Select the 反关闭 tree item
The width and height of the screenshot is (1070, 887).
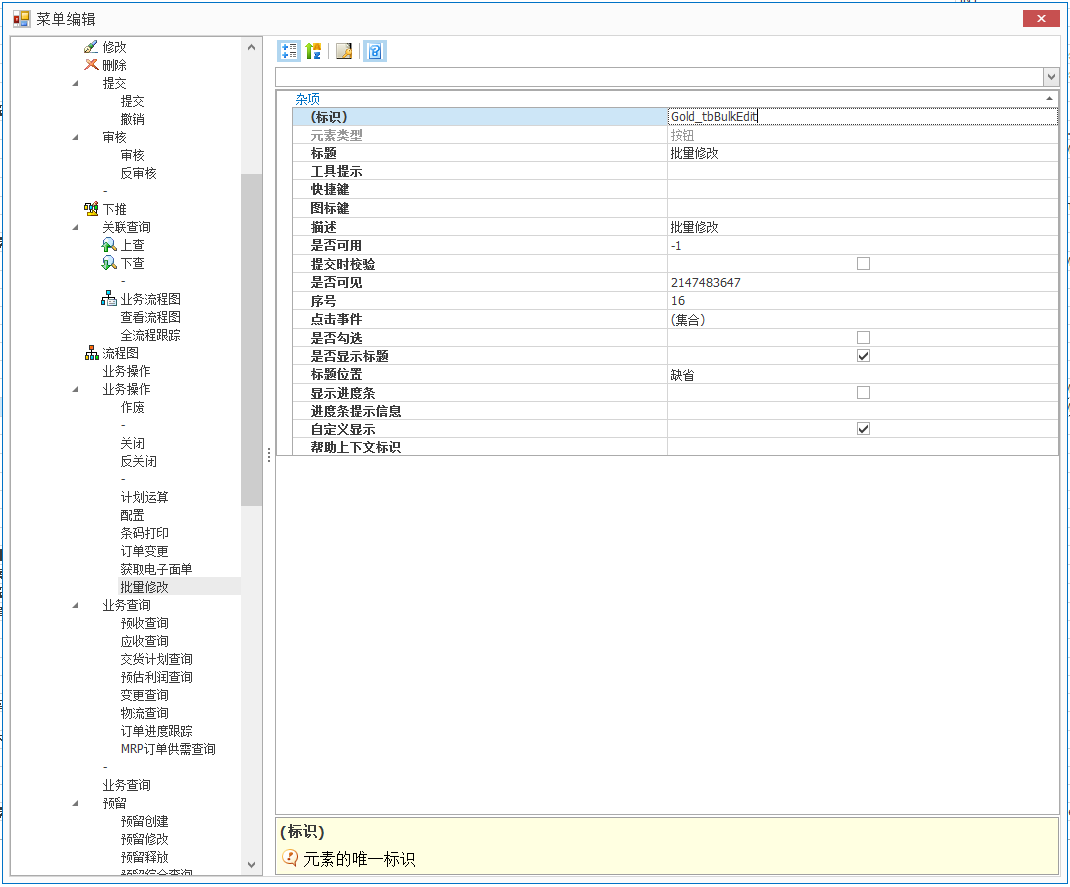139,461
